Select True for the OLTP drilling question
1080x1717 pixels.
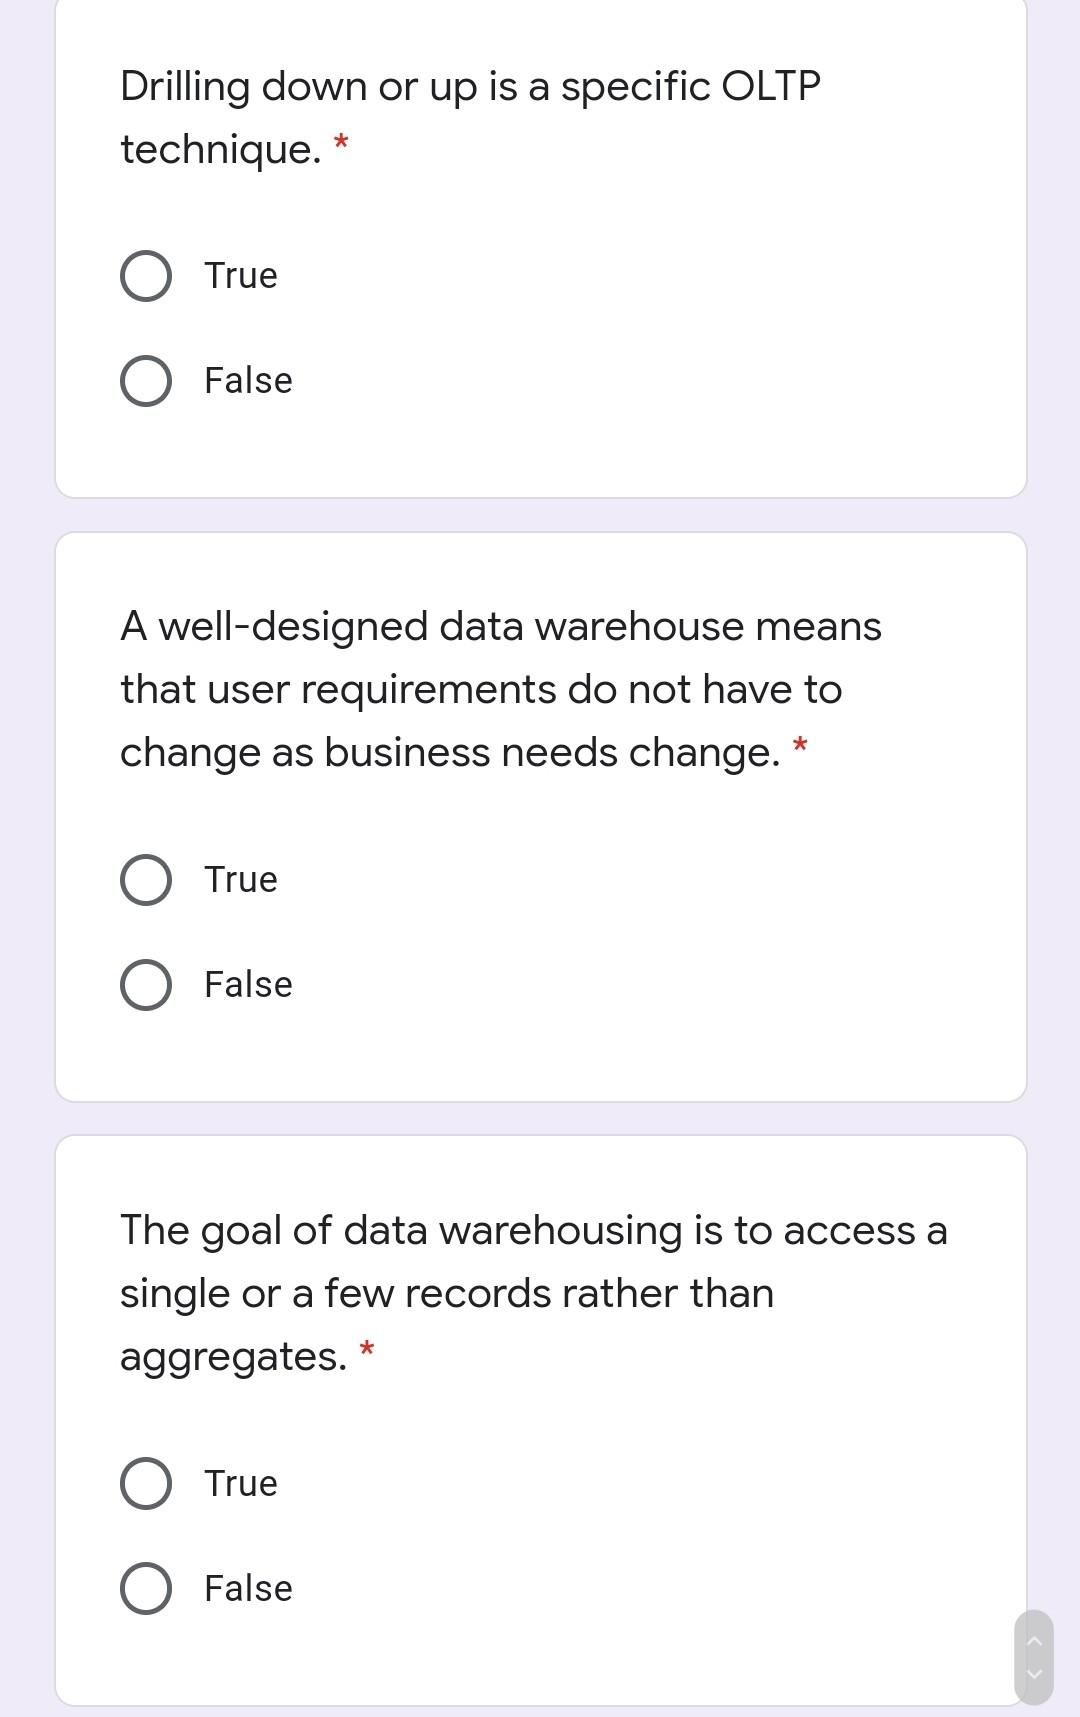pyautogui.click(x=145, y=275)
